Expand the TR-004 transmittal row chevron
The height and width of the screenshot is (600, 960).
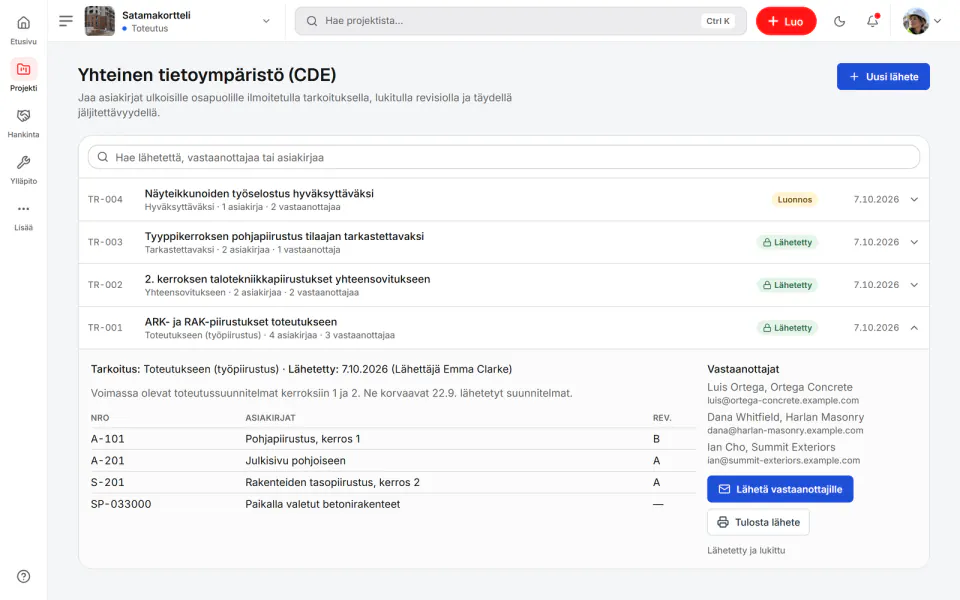point(914,200)
